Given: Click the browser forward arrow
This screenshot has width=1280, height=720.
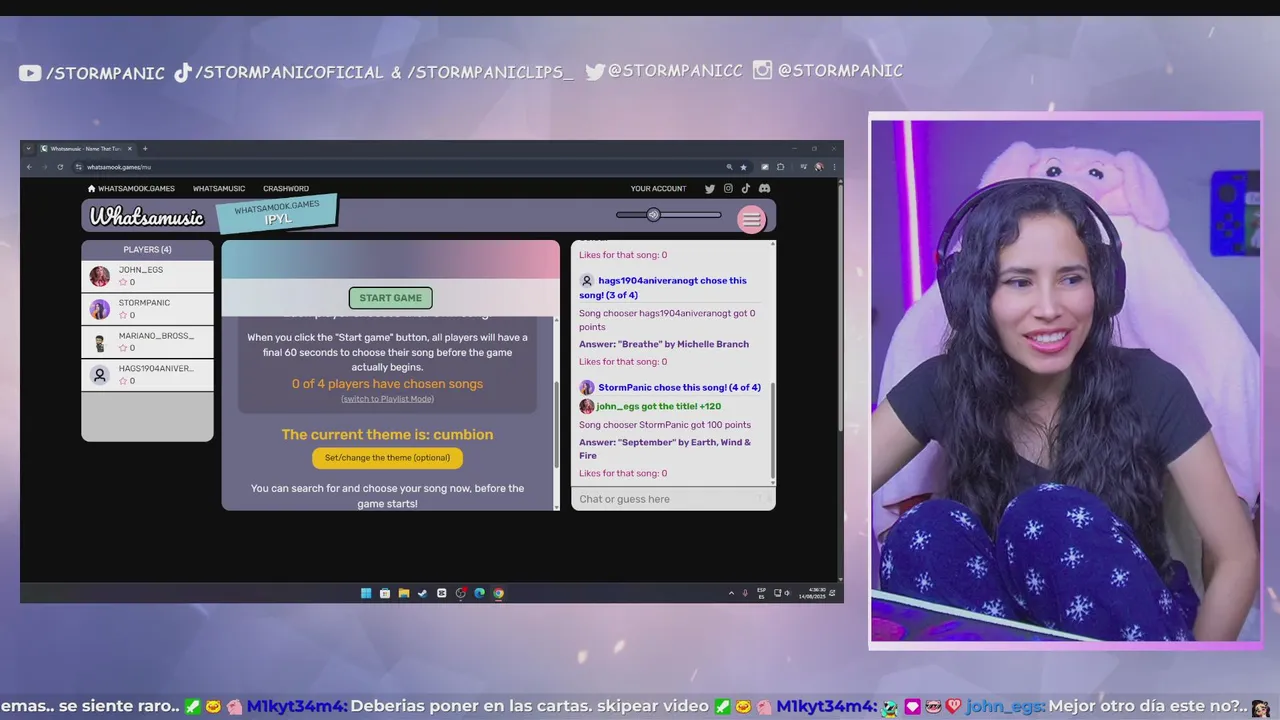Looking at the screenshot, I should [x=44, y=167].
